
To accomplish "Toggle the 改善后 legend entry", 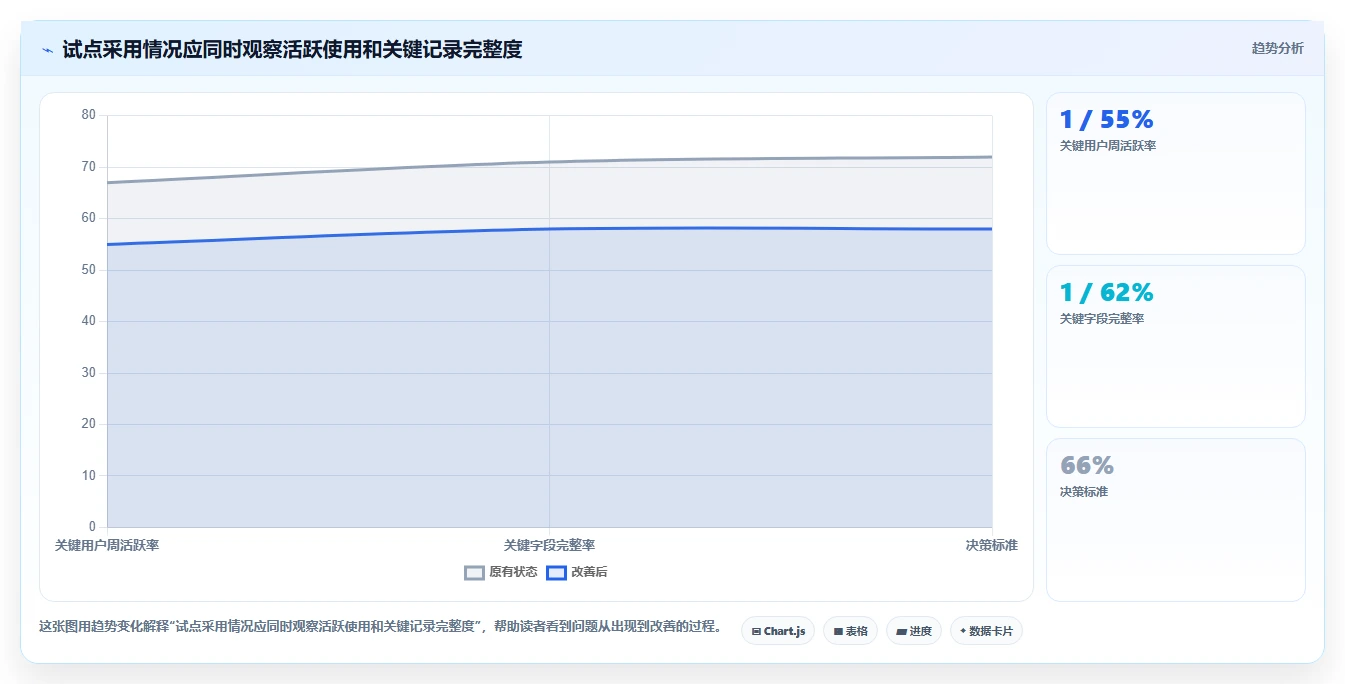I will [x=575, y=572].
